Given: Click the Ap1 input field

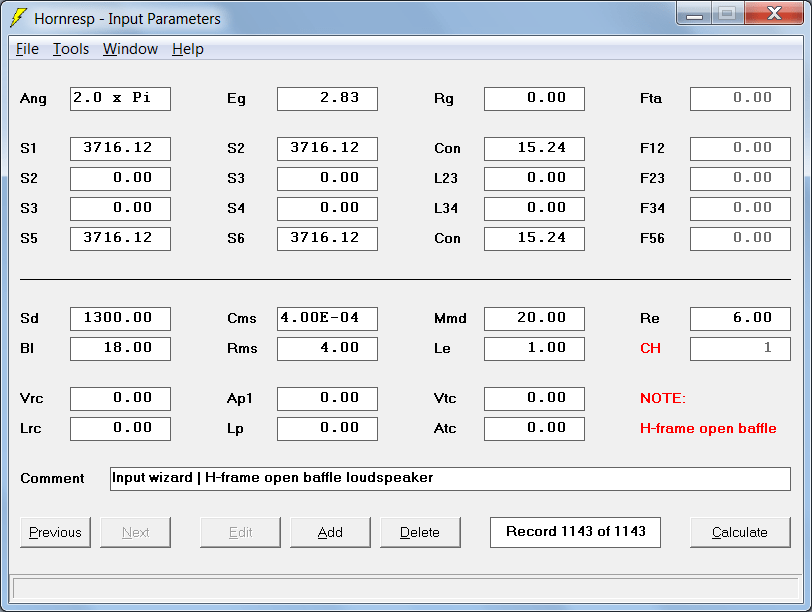Looking at the screenshot, I should click(x=327, y=399).
